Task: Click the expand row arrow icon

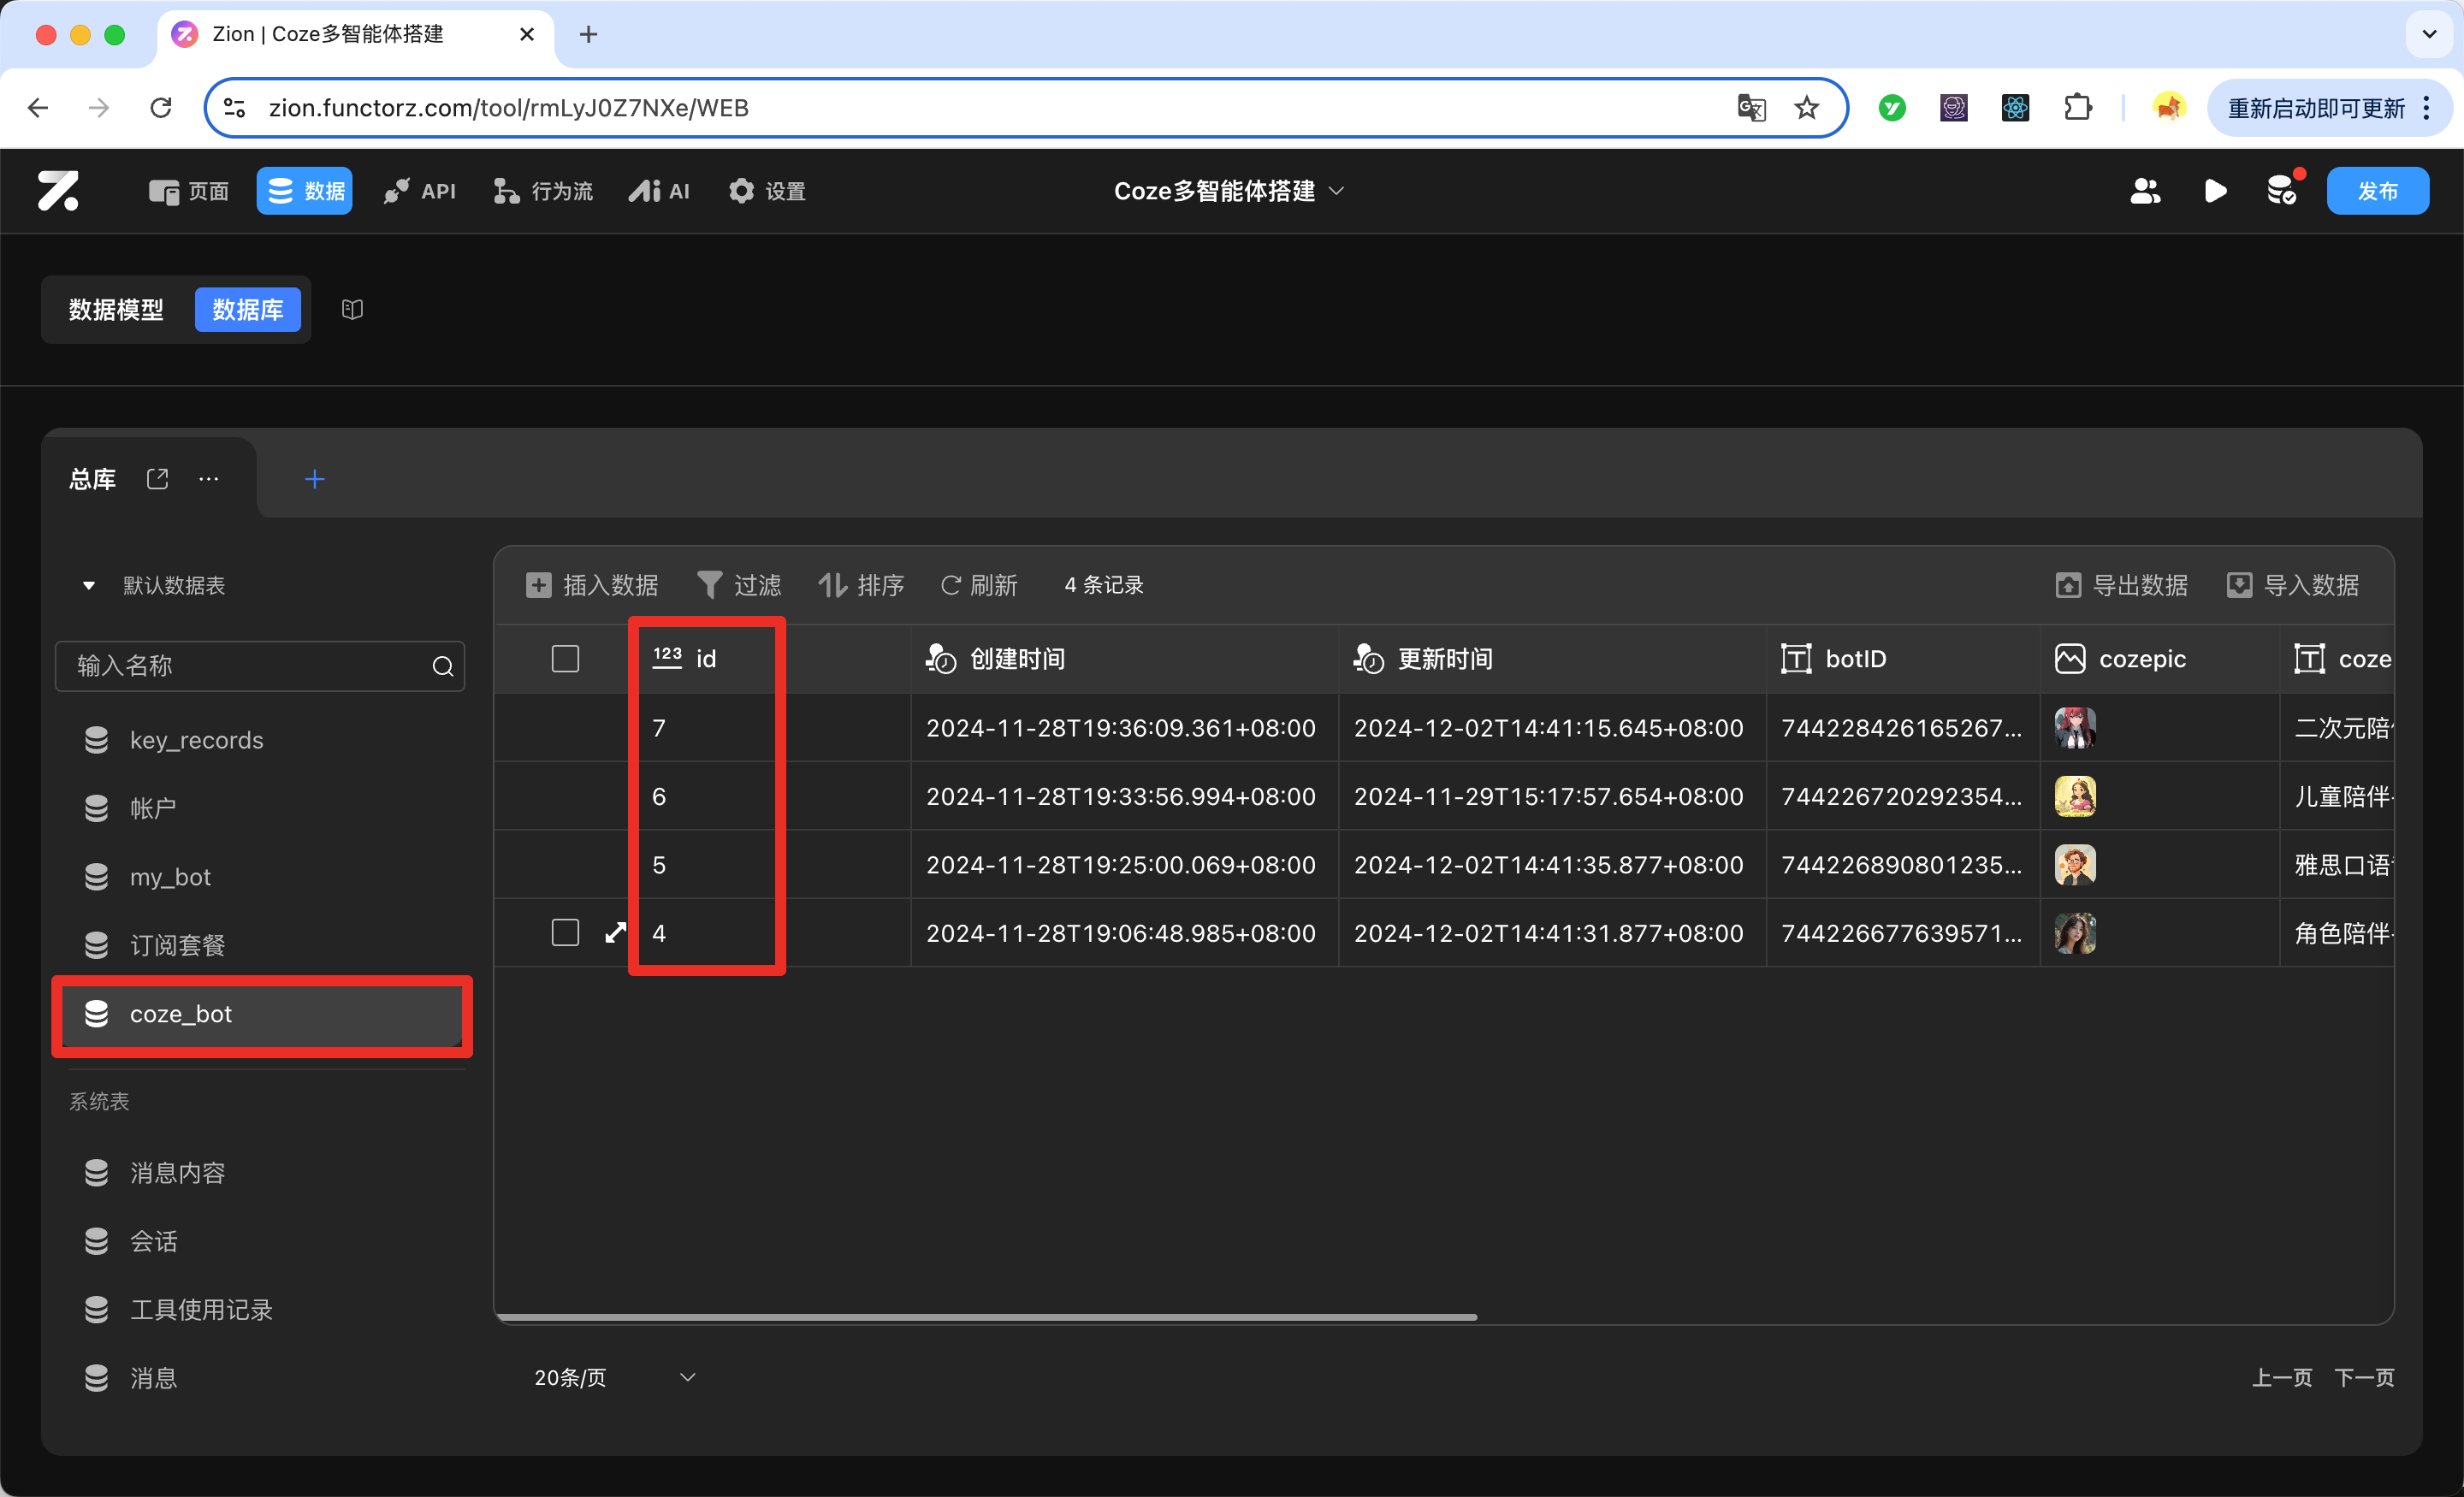Action: (x=615, y=933)
